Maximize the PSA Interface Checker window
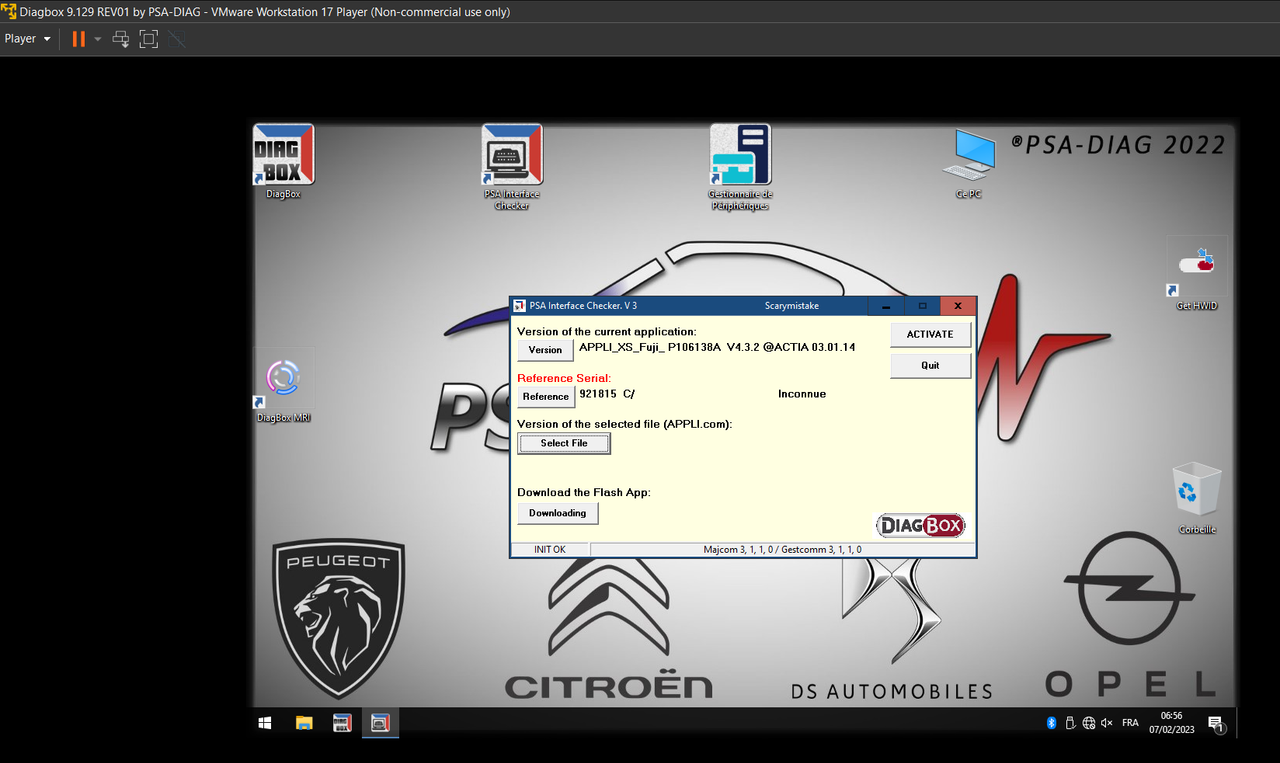 tap(922, 306)
